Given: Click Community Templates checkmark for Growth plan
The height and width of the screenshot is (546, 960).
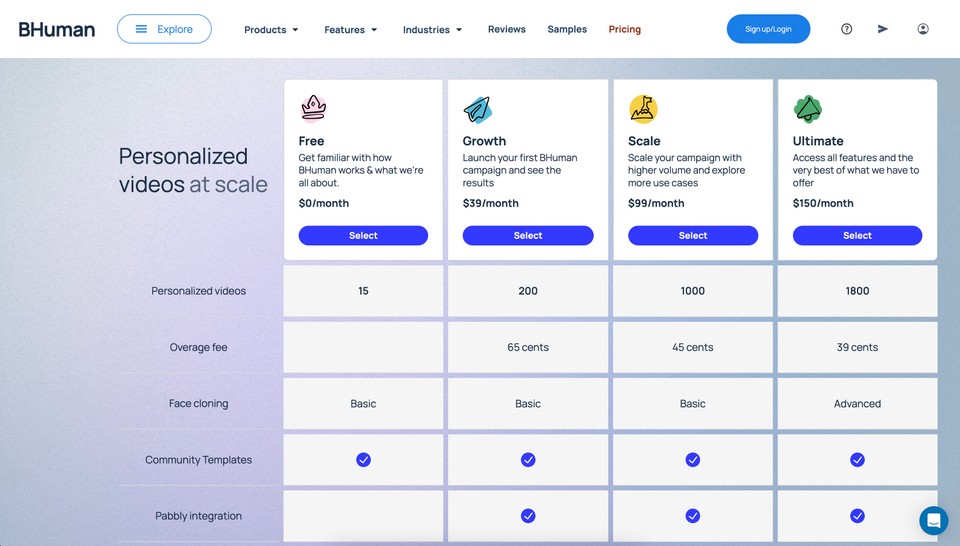Looking at the screenshot, I should 528,460.
